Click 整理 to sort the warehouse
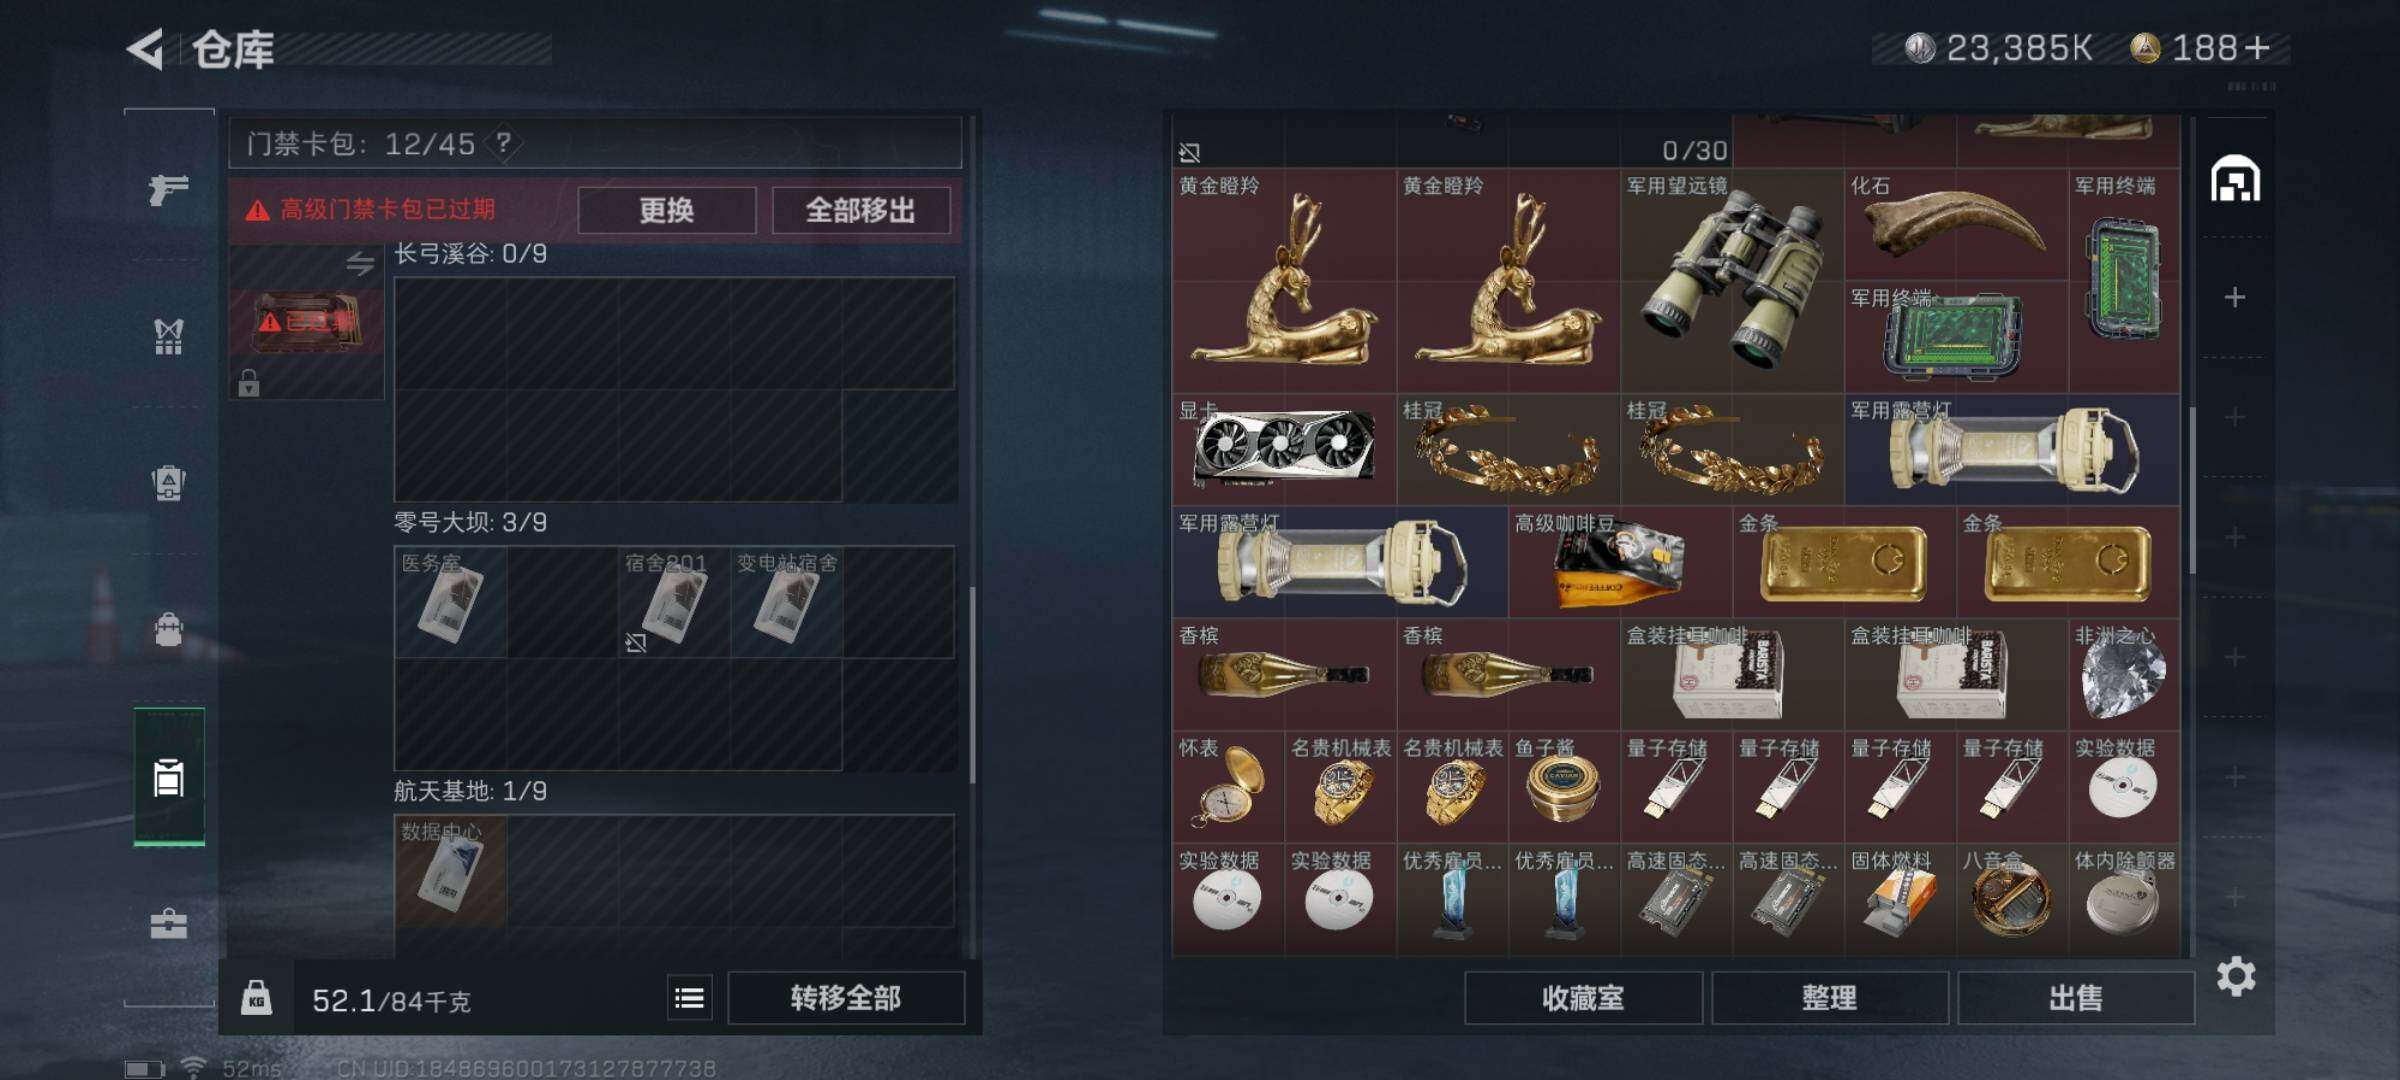Screen dimensions: 2400x1080 click(x=1829, y=998)
